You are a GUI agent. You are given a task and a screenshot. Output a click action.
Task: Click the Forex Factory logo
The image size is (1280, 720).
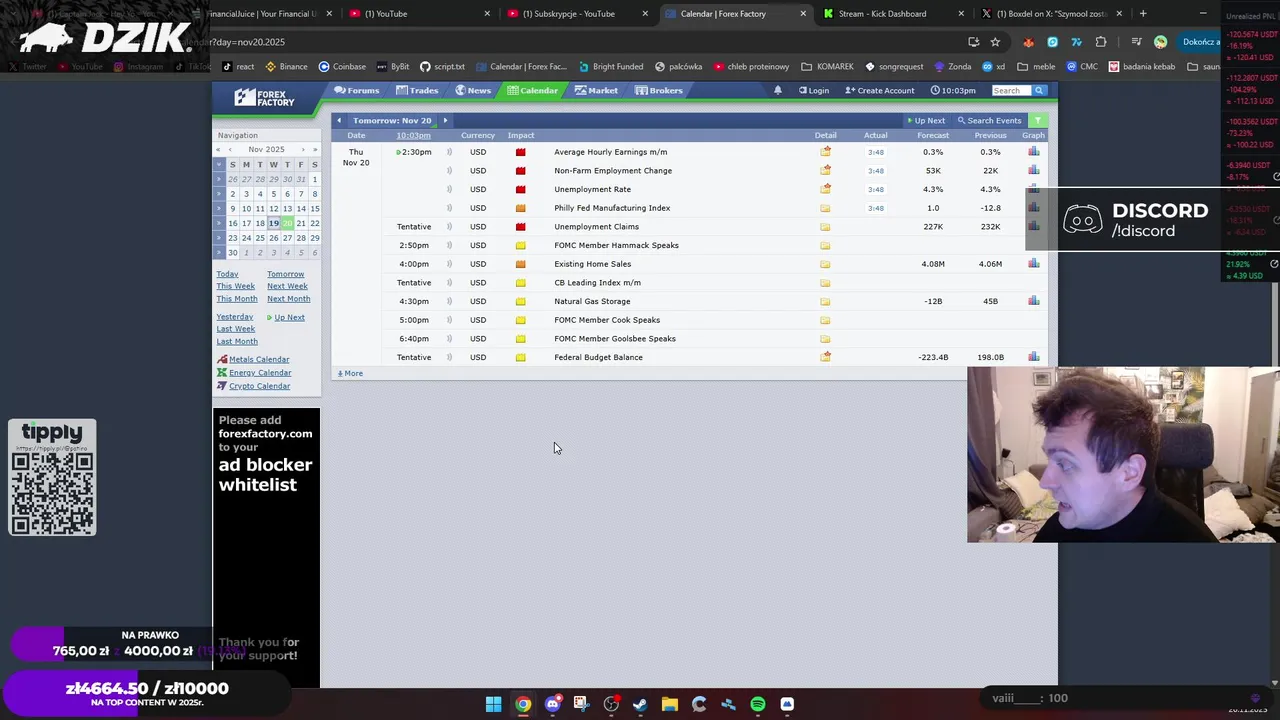pyautogui.click(x=265, y=97)
